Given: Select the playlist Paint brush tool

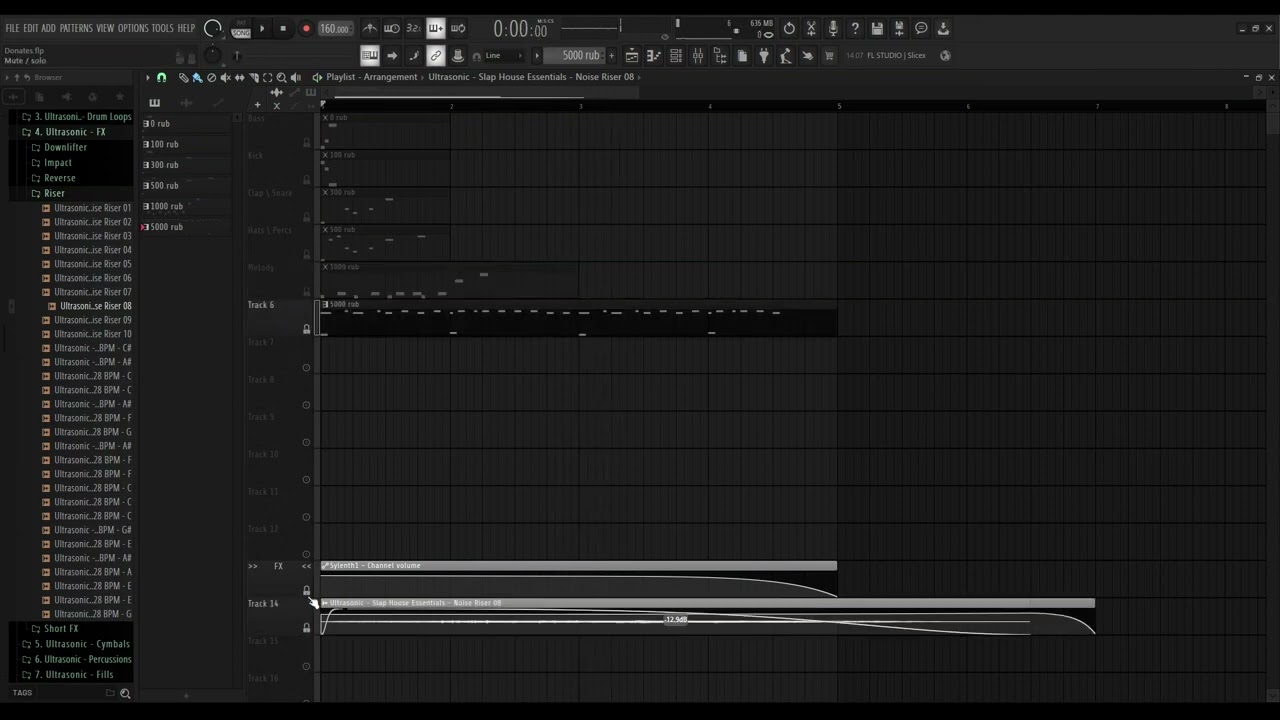Looking at the screenshot, I should [x=197, y=77].
